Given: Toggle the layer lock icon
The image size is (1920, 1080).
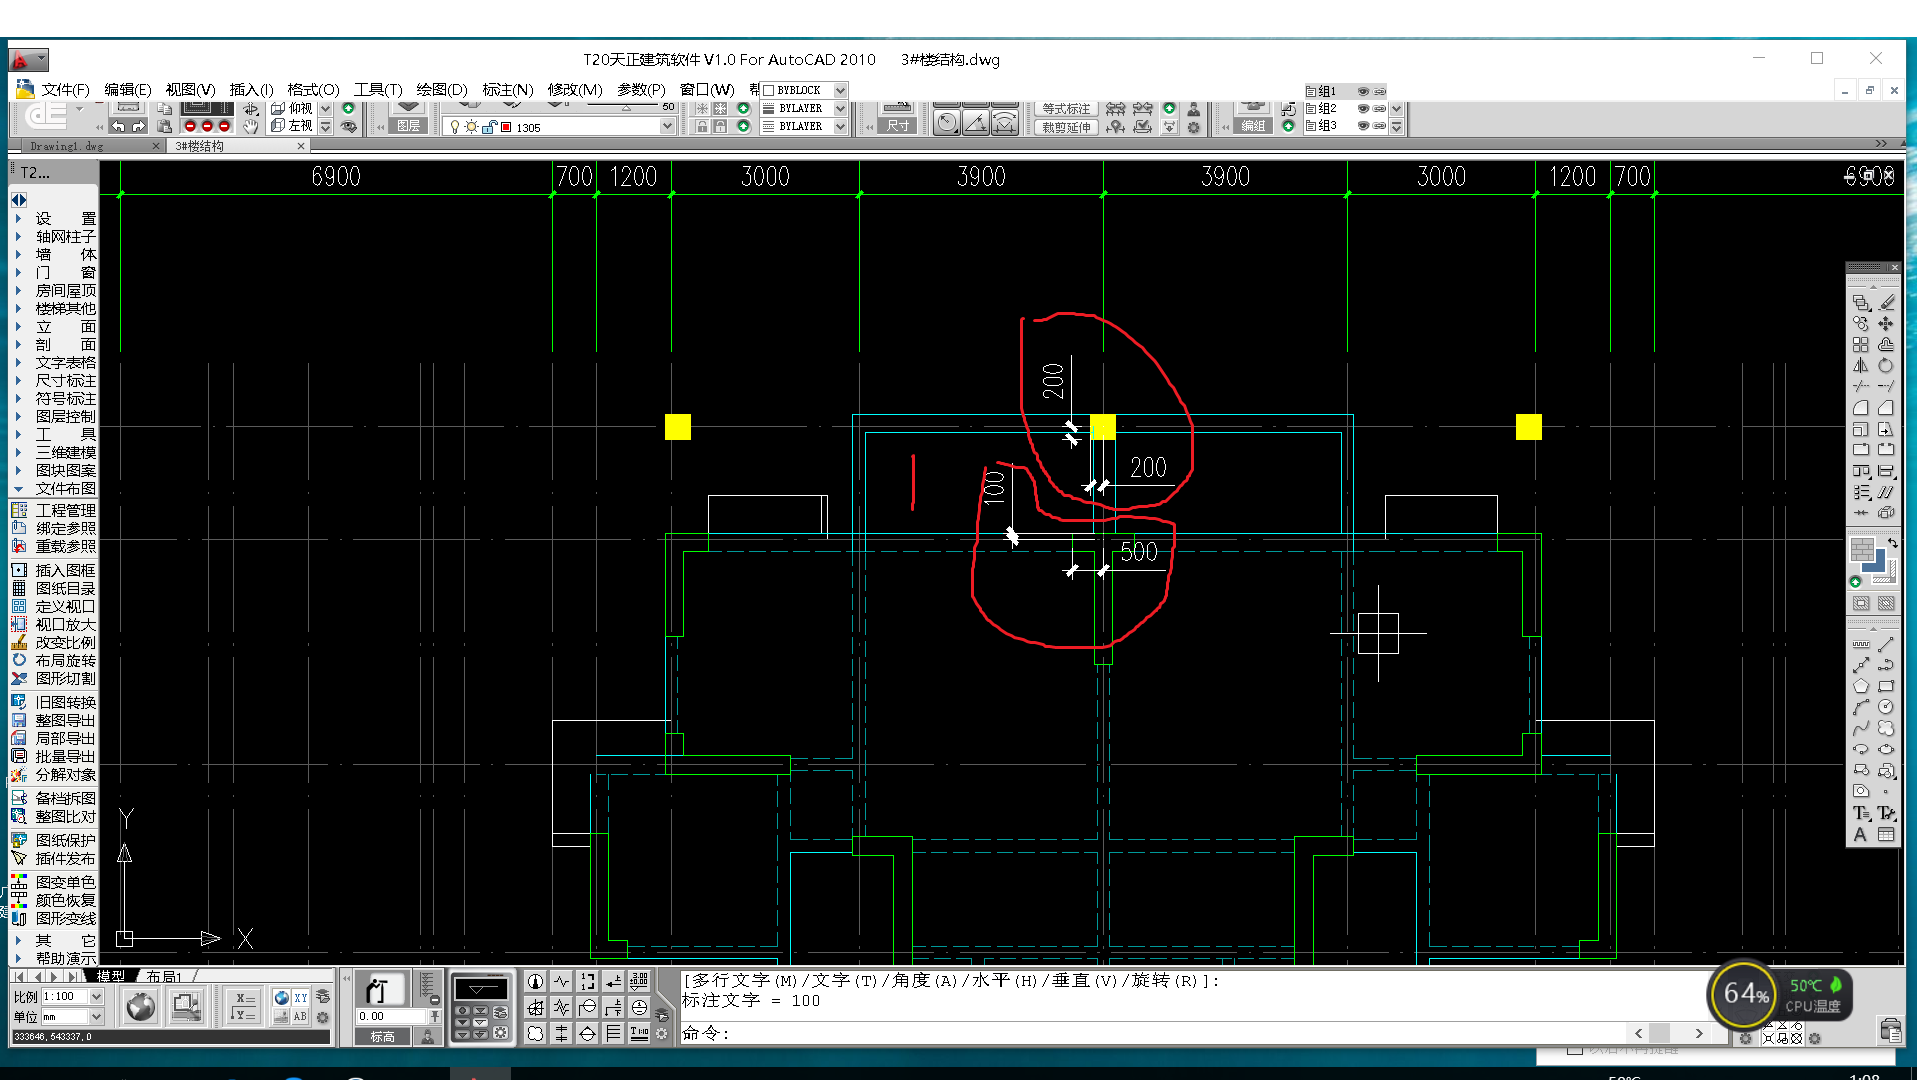Looking at the screenshot, I should [489, 127].
